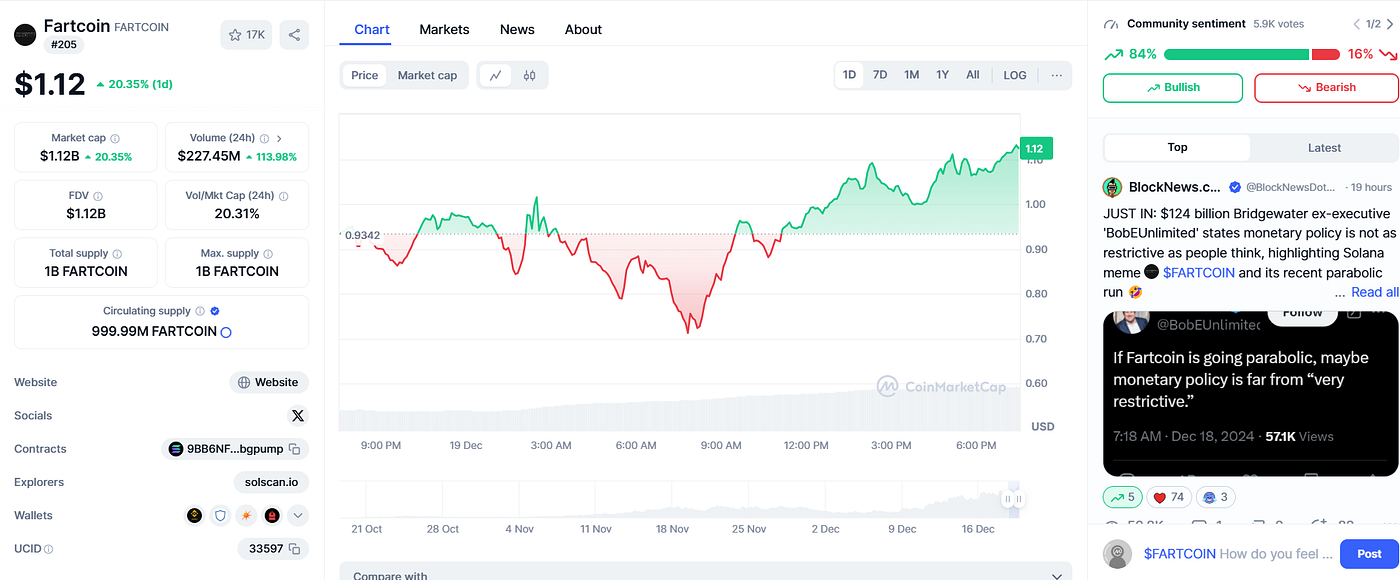This screenshot has width=1400, height=580.
Task: Expand post with Read all link
Action: pos(1375,292)
